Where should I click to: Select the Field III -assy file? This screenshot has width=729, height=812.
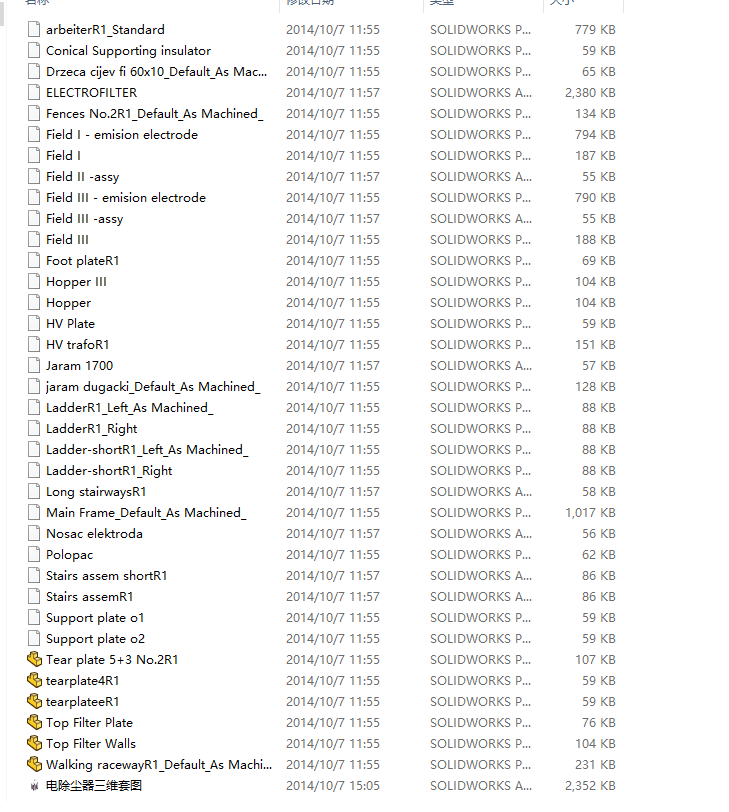coord(84,219)
